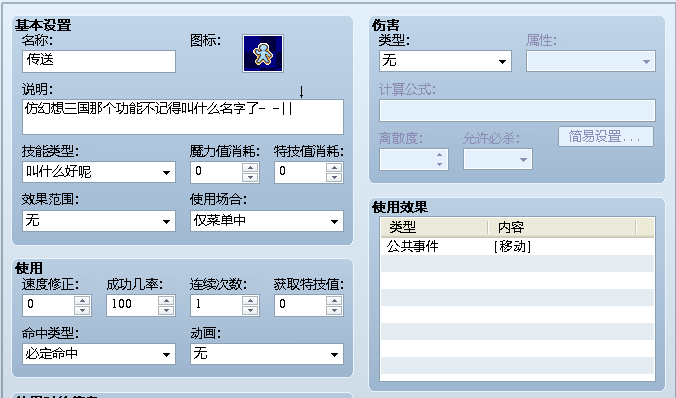676x398 pixels.
Task: Open the 命中类型 dropdown showing 必定命中
Action: coord(99,354)
